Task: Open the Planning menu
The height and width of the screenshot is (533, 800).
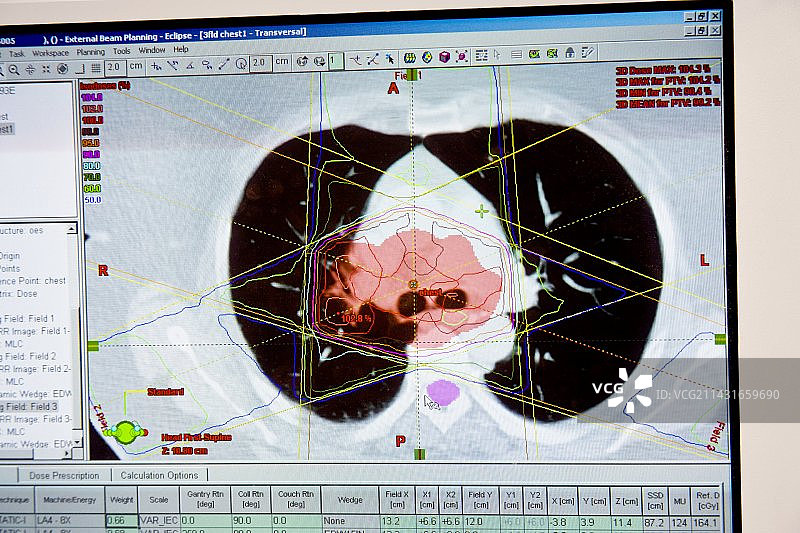Action: coord(90,51)
